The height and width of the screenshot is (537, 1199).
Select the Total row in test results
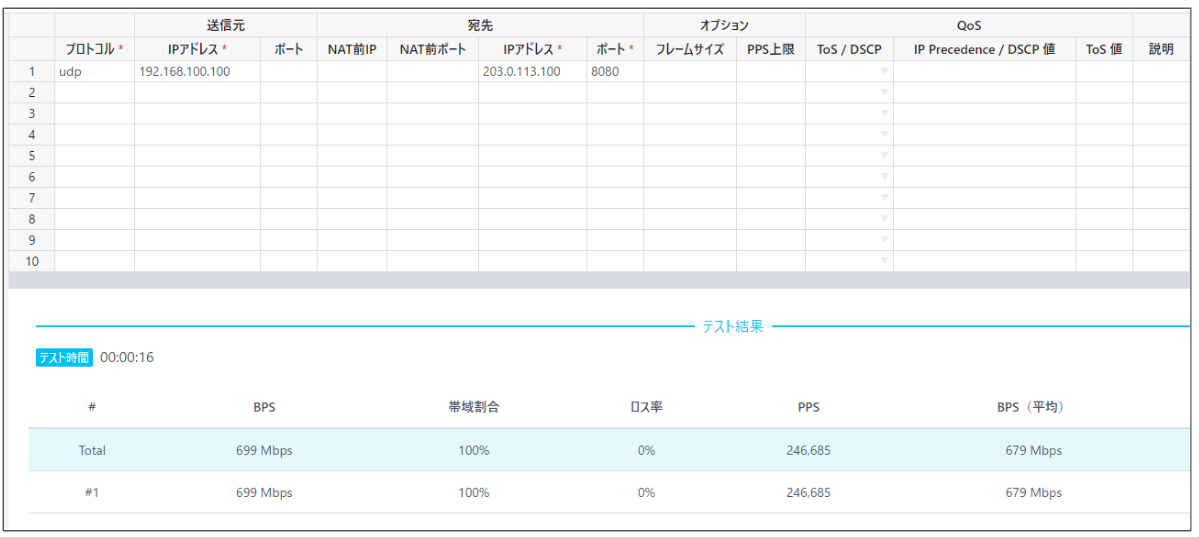600,450
